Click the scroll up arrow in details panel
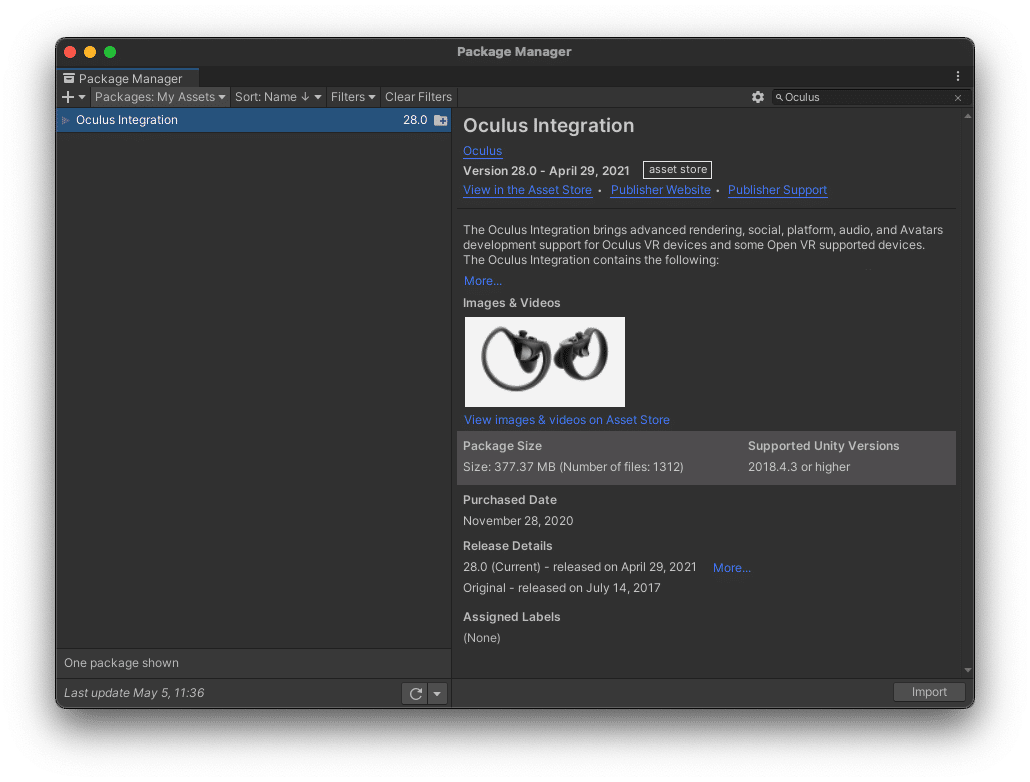The width and height of the screenshot is (1030, 782). click(967, 117)
